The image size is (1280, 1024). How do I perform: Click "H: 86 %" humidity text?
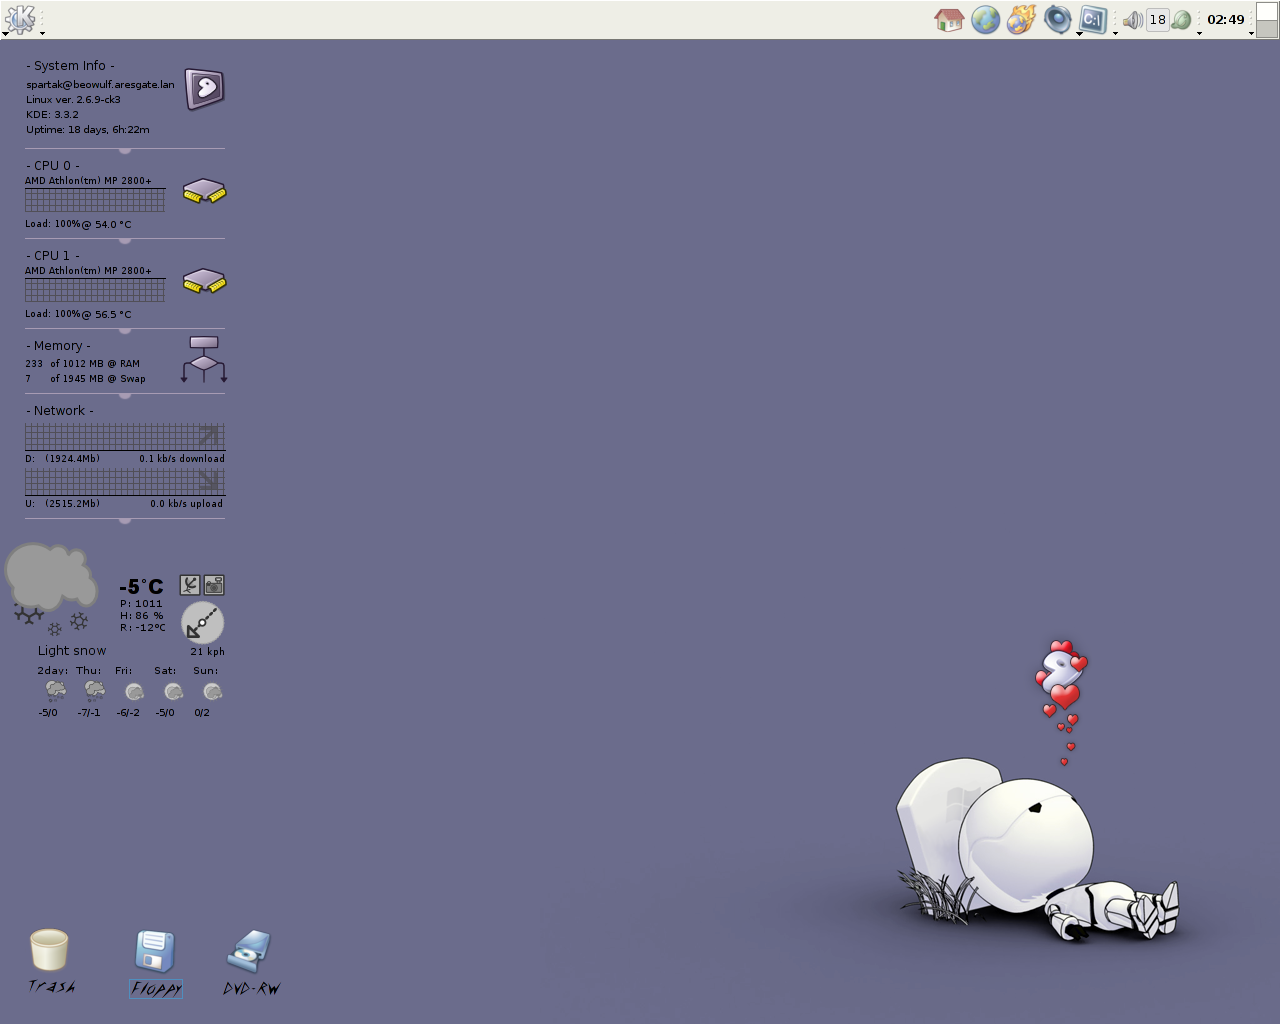pyautogui.click(x=142, y=616)
